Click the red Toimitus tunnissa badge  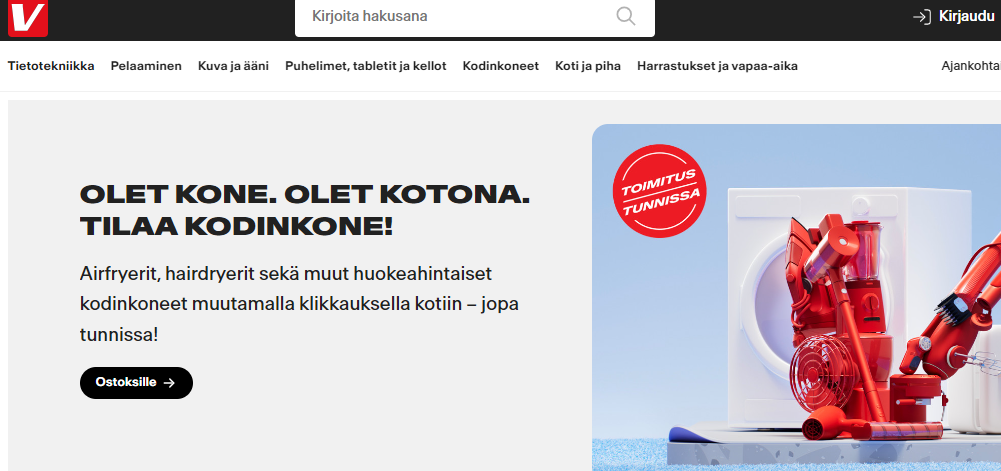click(659, 191)
